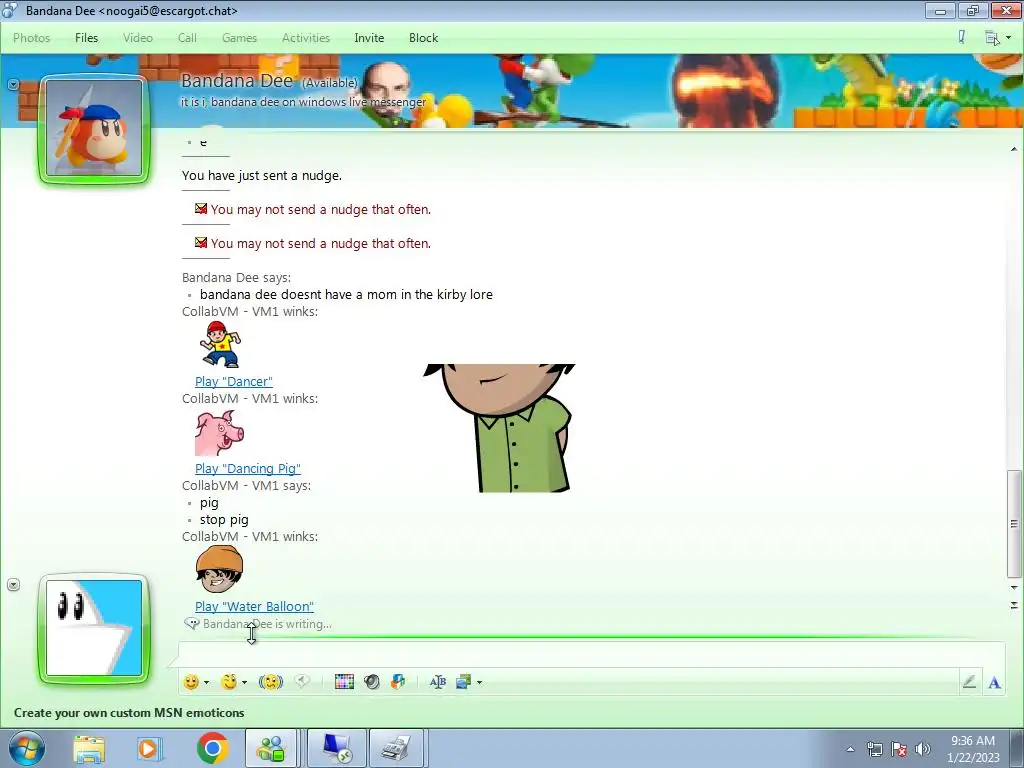Click Block in the top bar

point(423,38)
